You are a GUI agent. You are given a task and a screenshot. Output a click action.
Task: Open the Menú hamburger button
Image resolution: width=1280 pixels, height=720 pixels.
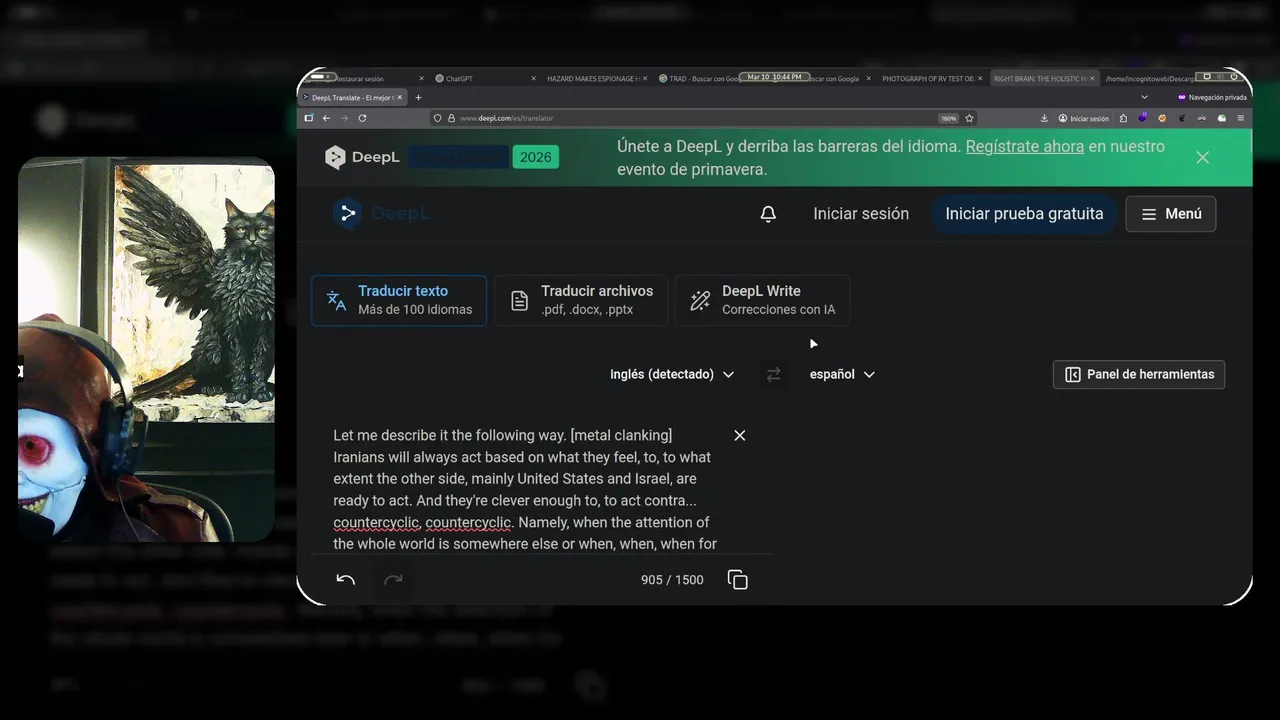1171,214
